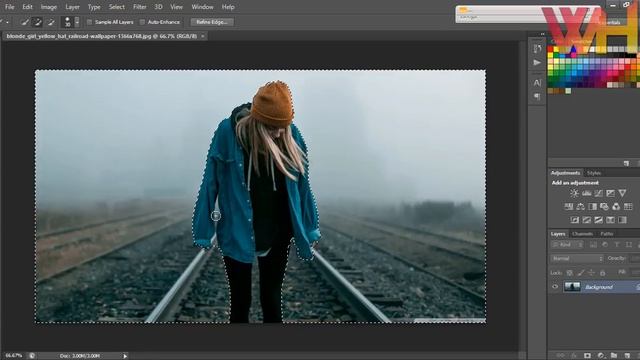The height and width of the screenshot is (360, 640).
Task: Add a Curves adjustment
Action: coord(598,193)
